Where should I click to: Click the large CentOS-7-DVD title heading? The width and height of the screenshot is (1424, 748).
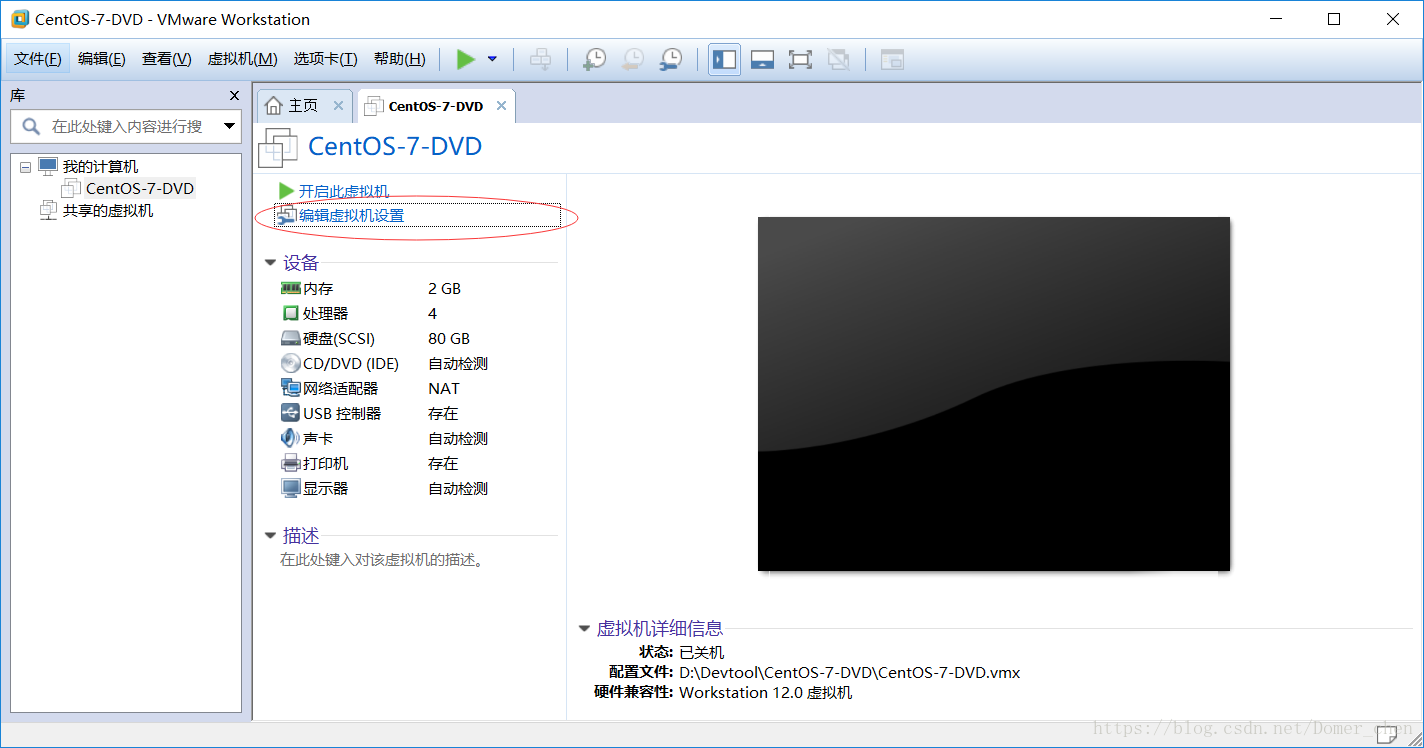(x=395, y=147)
